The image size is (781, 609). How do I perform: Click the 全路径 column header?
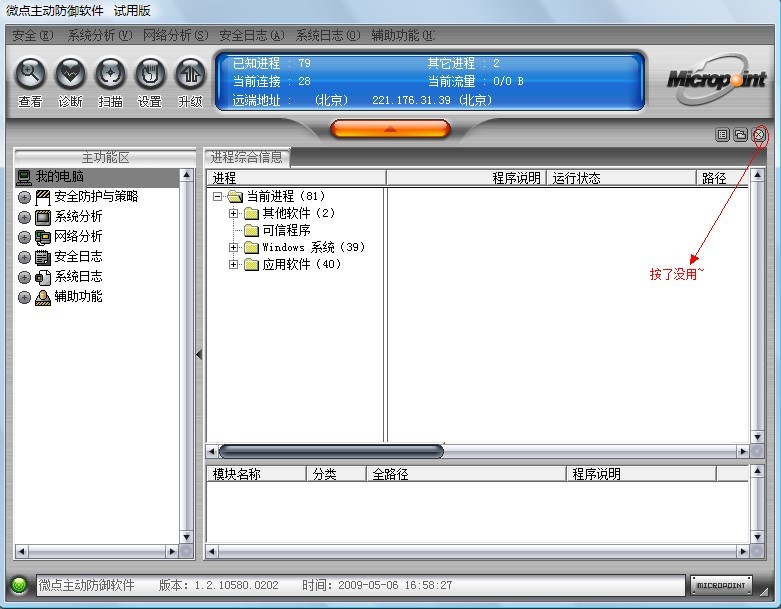click(466, 474)
